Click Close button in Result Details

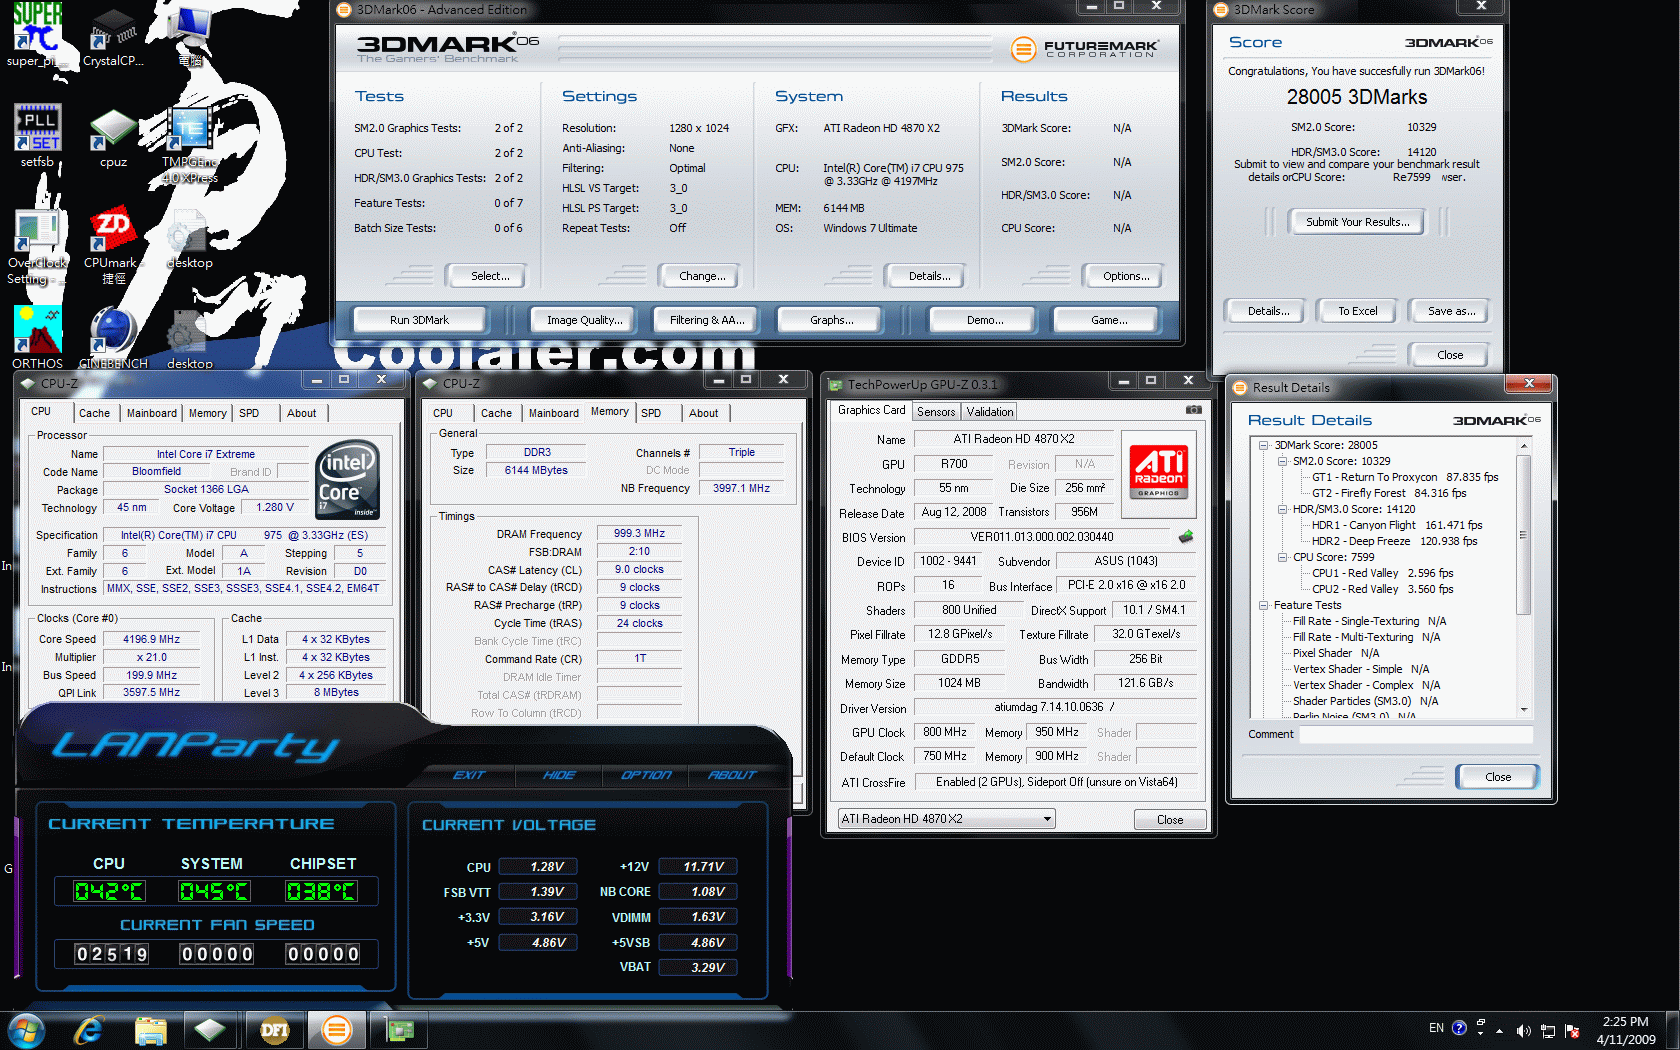tap(1497, 777)
